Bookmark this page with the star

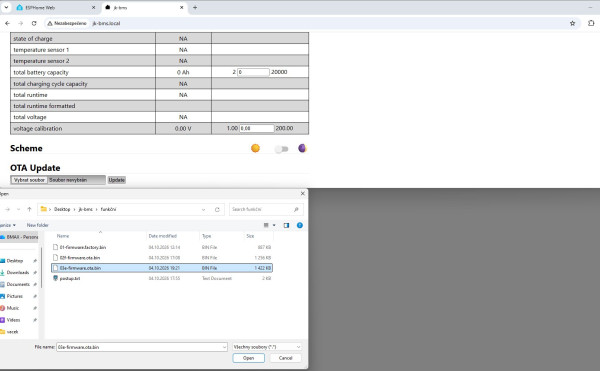pyautogui.click(x=572, y=23)
